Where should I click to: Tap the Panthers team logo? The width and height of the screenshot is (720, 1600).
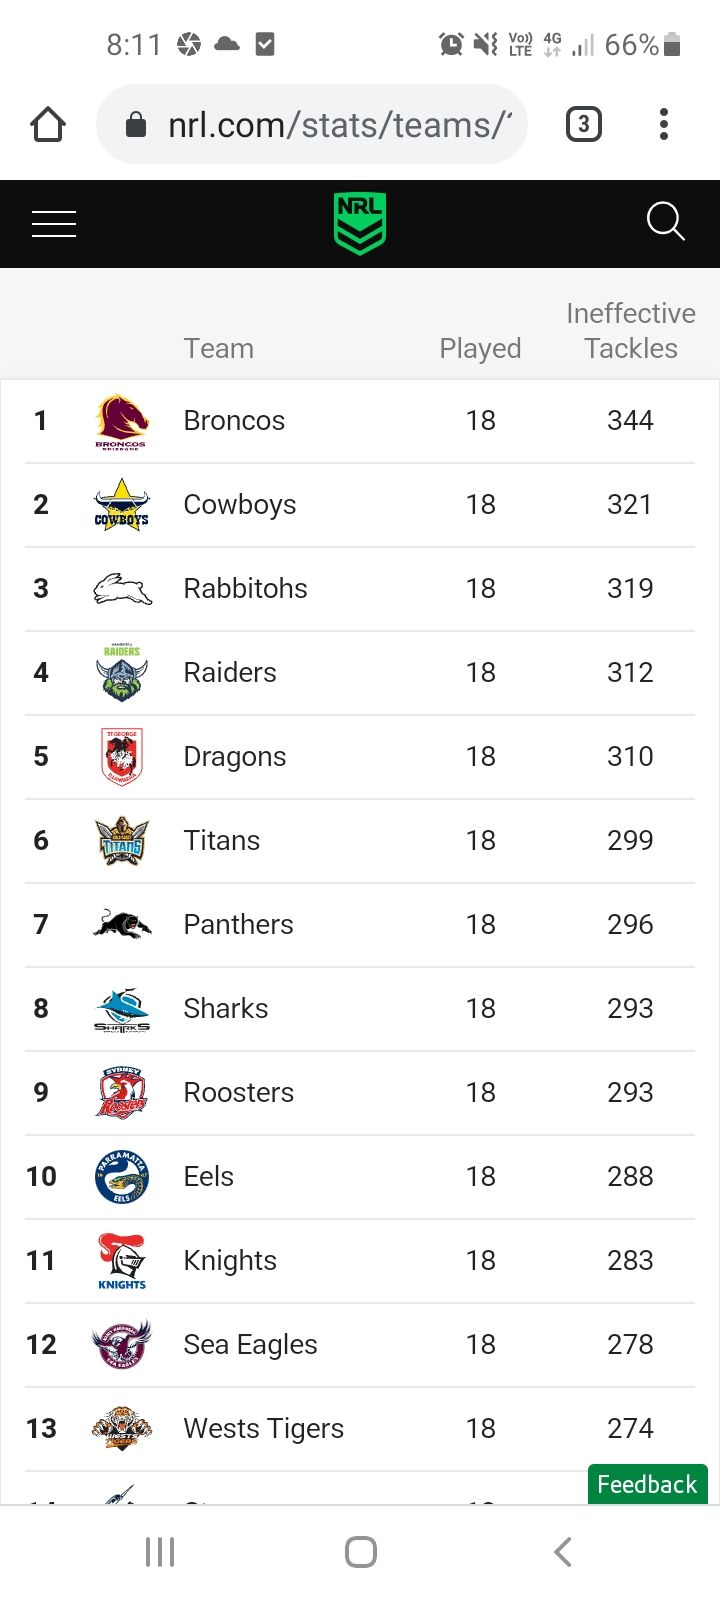[122, 924]
